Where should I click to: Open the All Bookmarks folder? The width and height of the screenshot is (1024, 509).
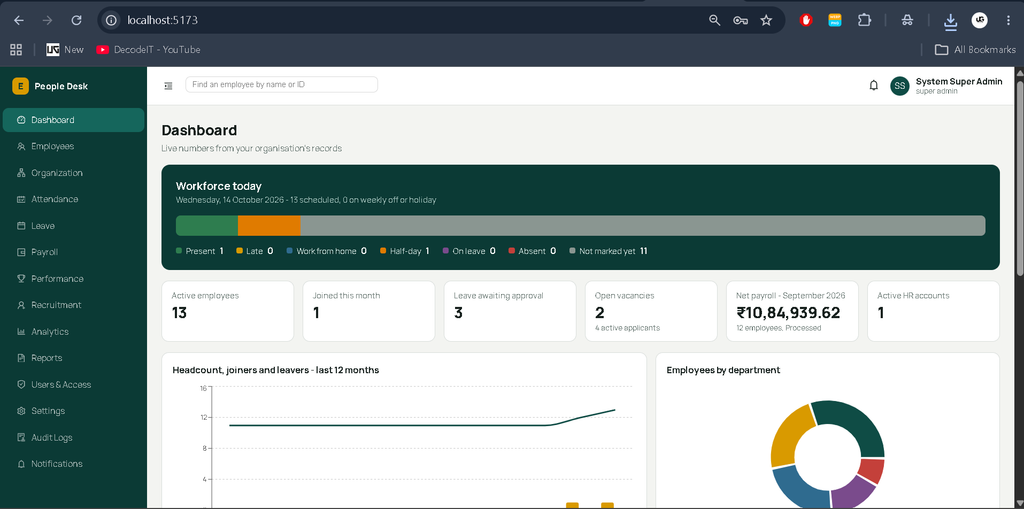point(975,50)
